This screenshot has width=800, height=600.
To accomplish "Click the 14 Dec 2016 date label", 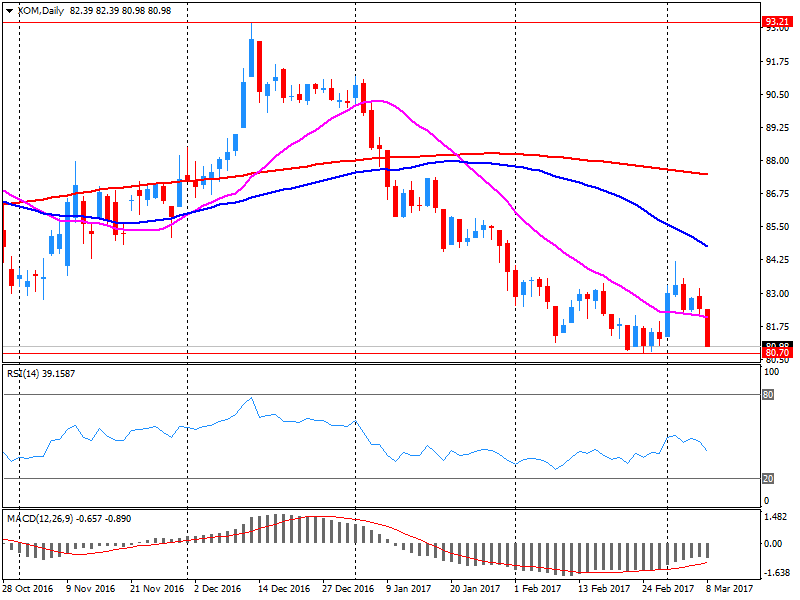I will point(284,588).
